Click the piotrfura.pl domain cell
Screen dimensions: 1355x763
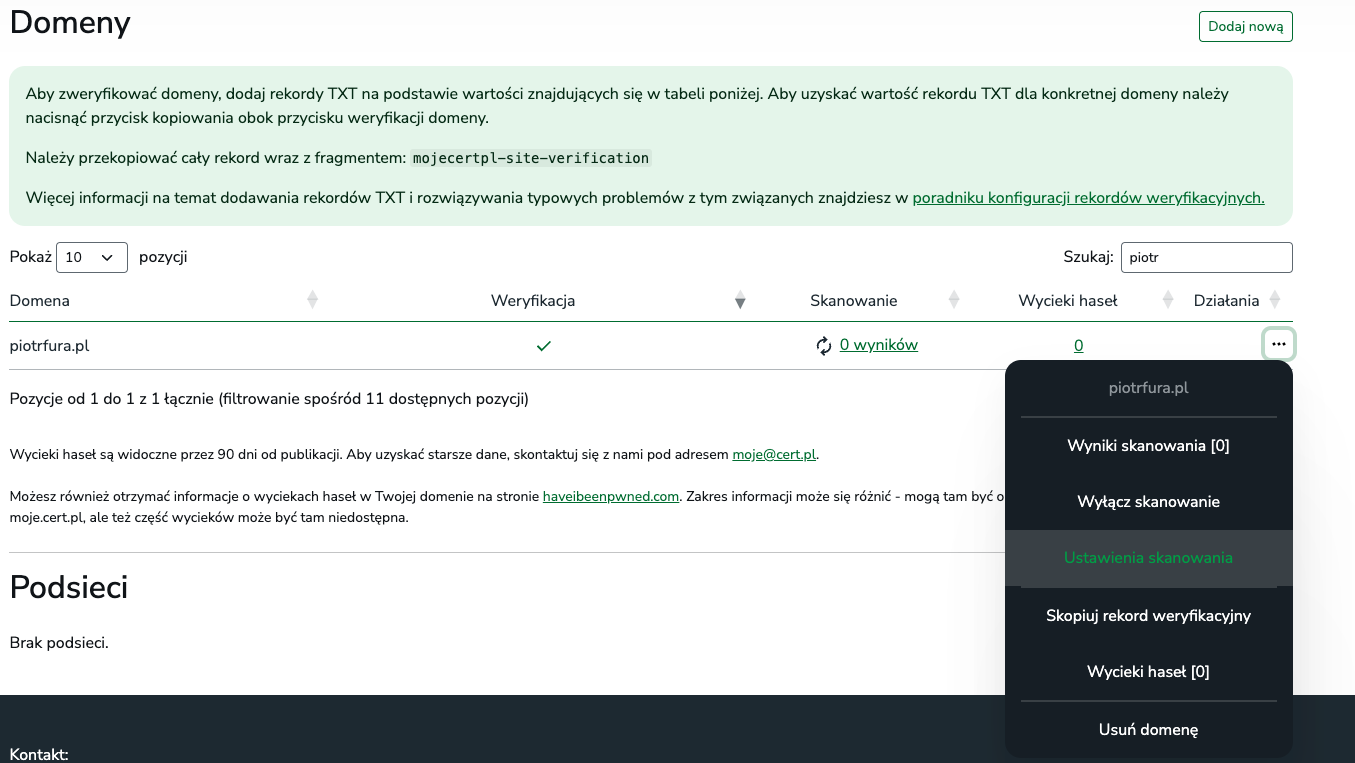coord(50,346)
